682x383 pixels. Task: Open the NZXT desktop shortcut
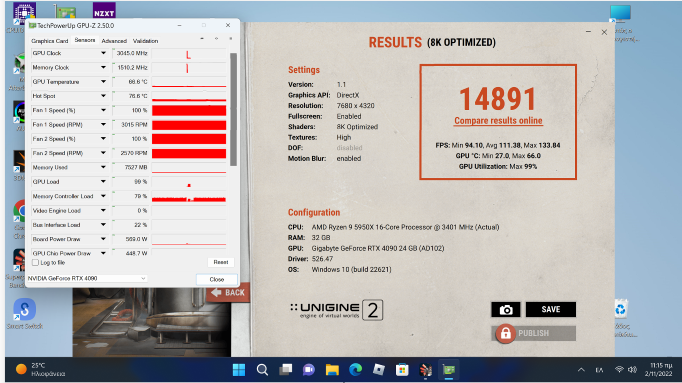(x=104, y=10)
